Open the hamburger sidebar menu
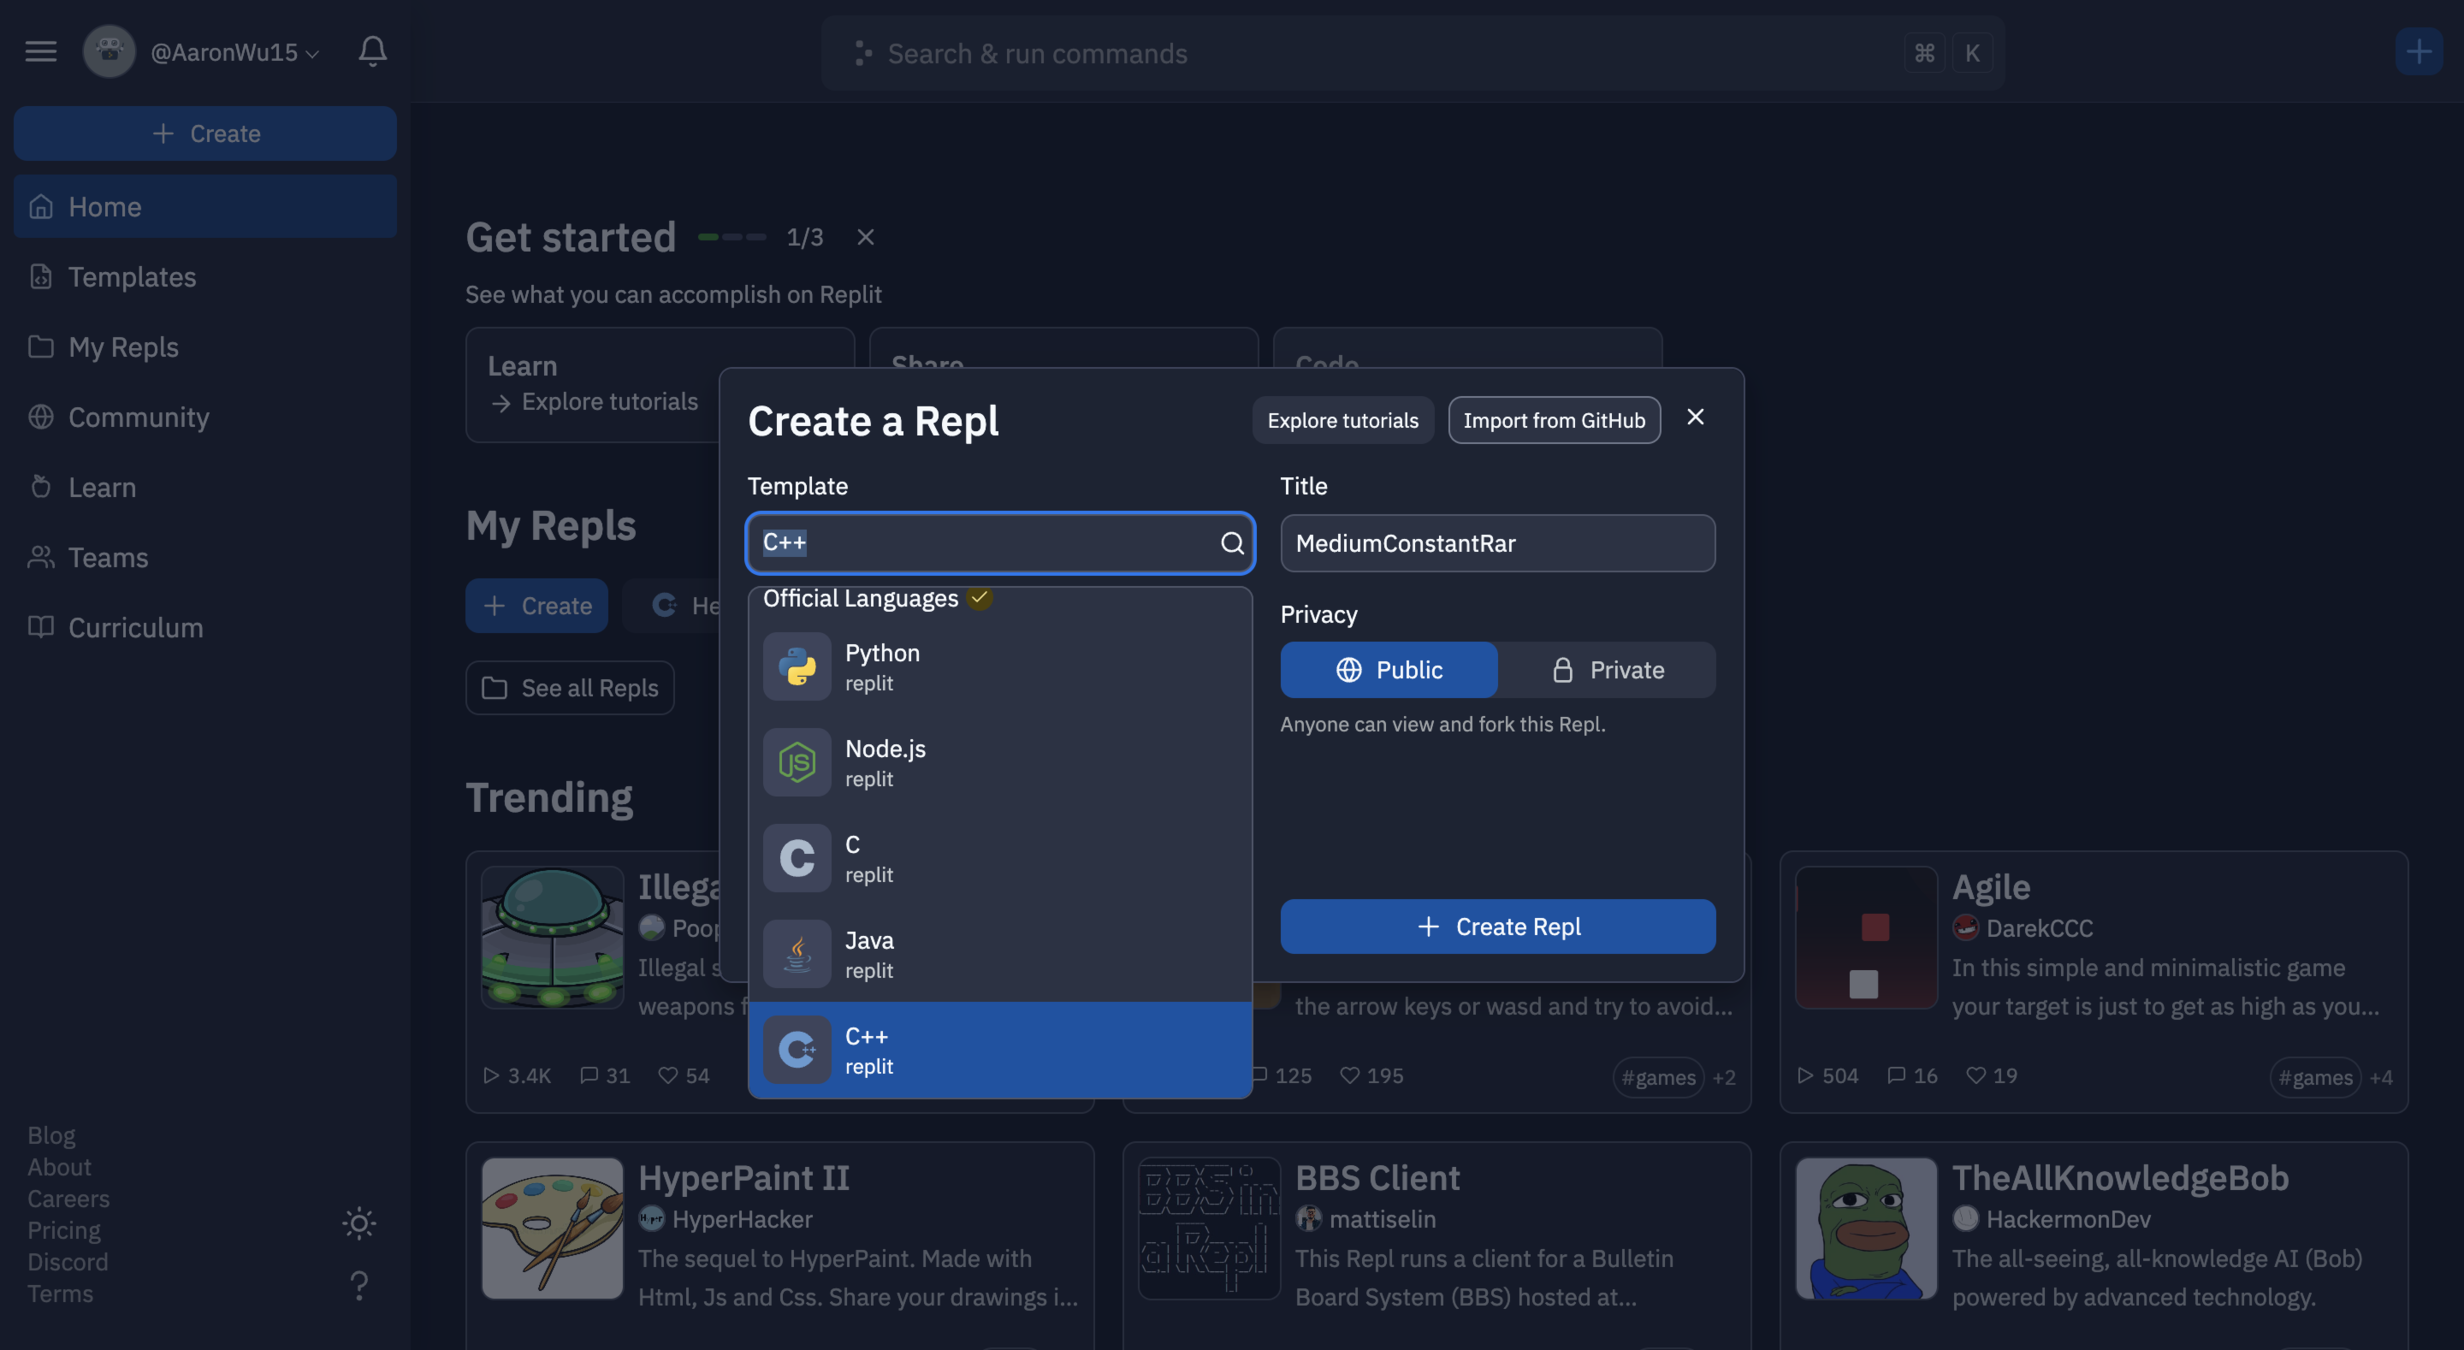Image resolution: width=2464 pixels, height=1350 pixels. [41, 51]
